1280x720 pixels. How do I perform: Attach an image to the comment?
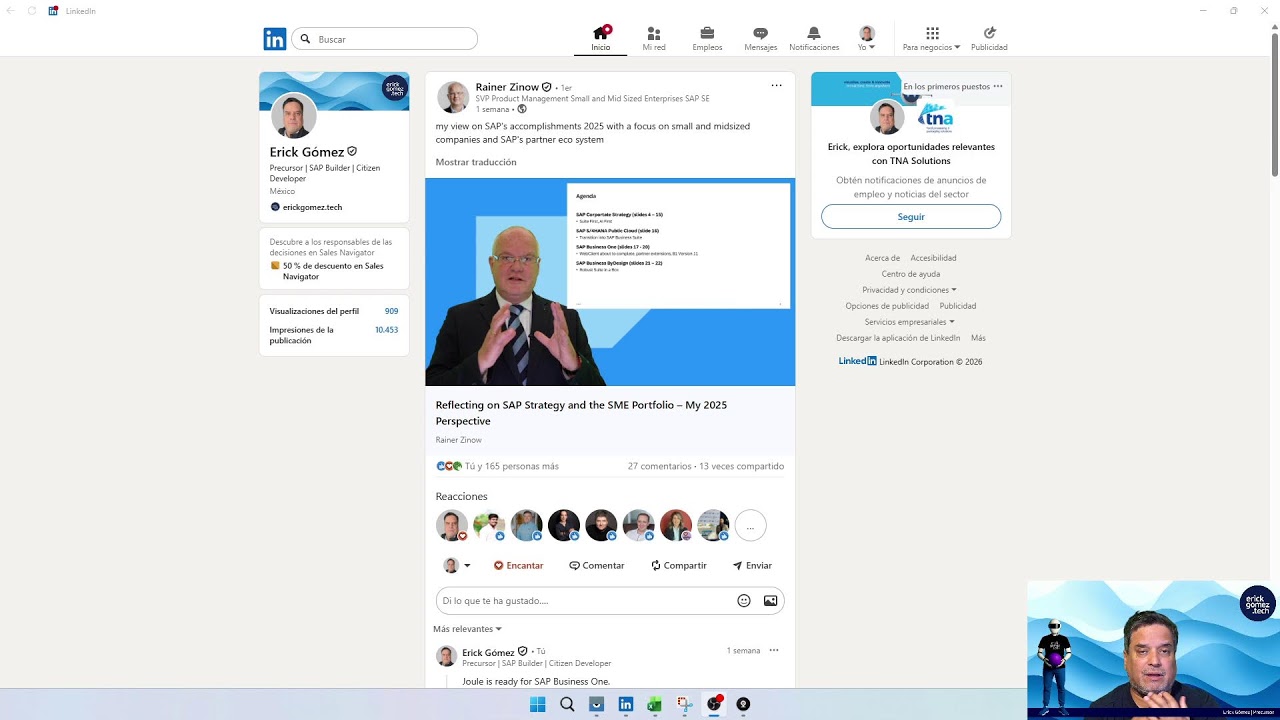[770, 601]
